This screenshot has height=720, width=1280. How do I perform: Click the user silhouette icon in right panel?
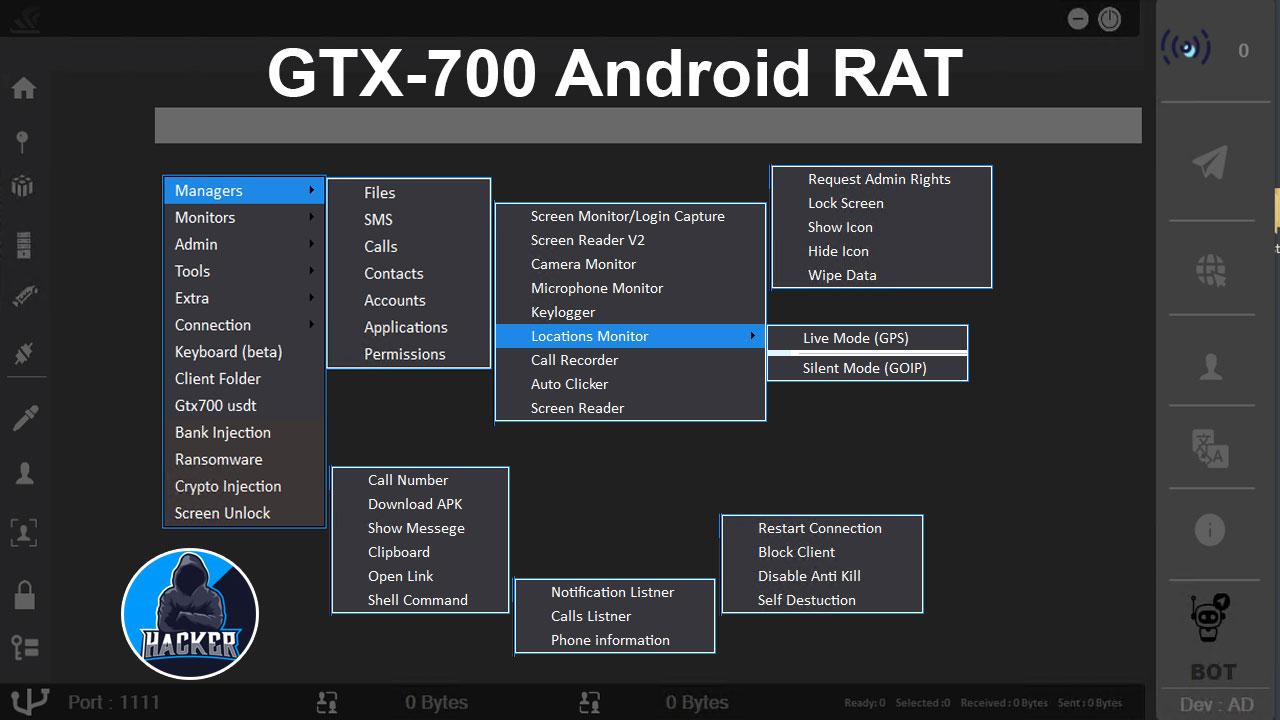click(x=1211, y=367)
